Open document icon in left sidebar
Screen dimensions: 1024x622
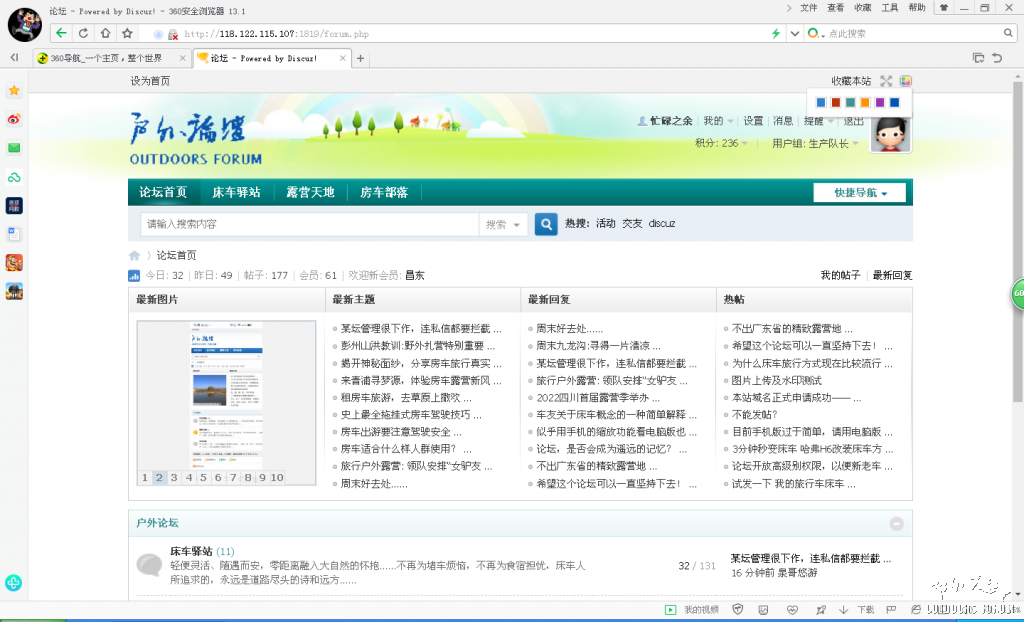[14, 234]
